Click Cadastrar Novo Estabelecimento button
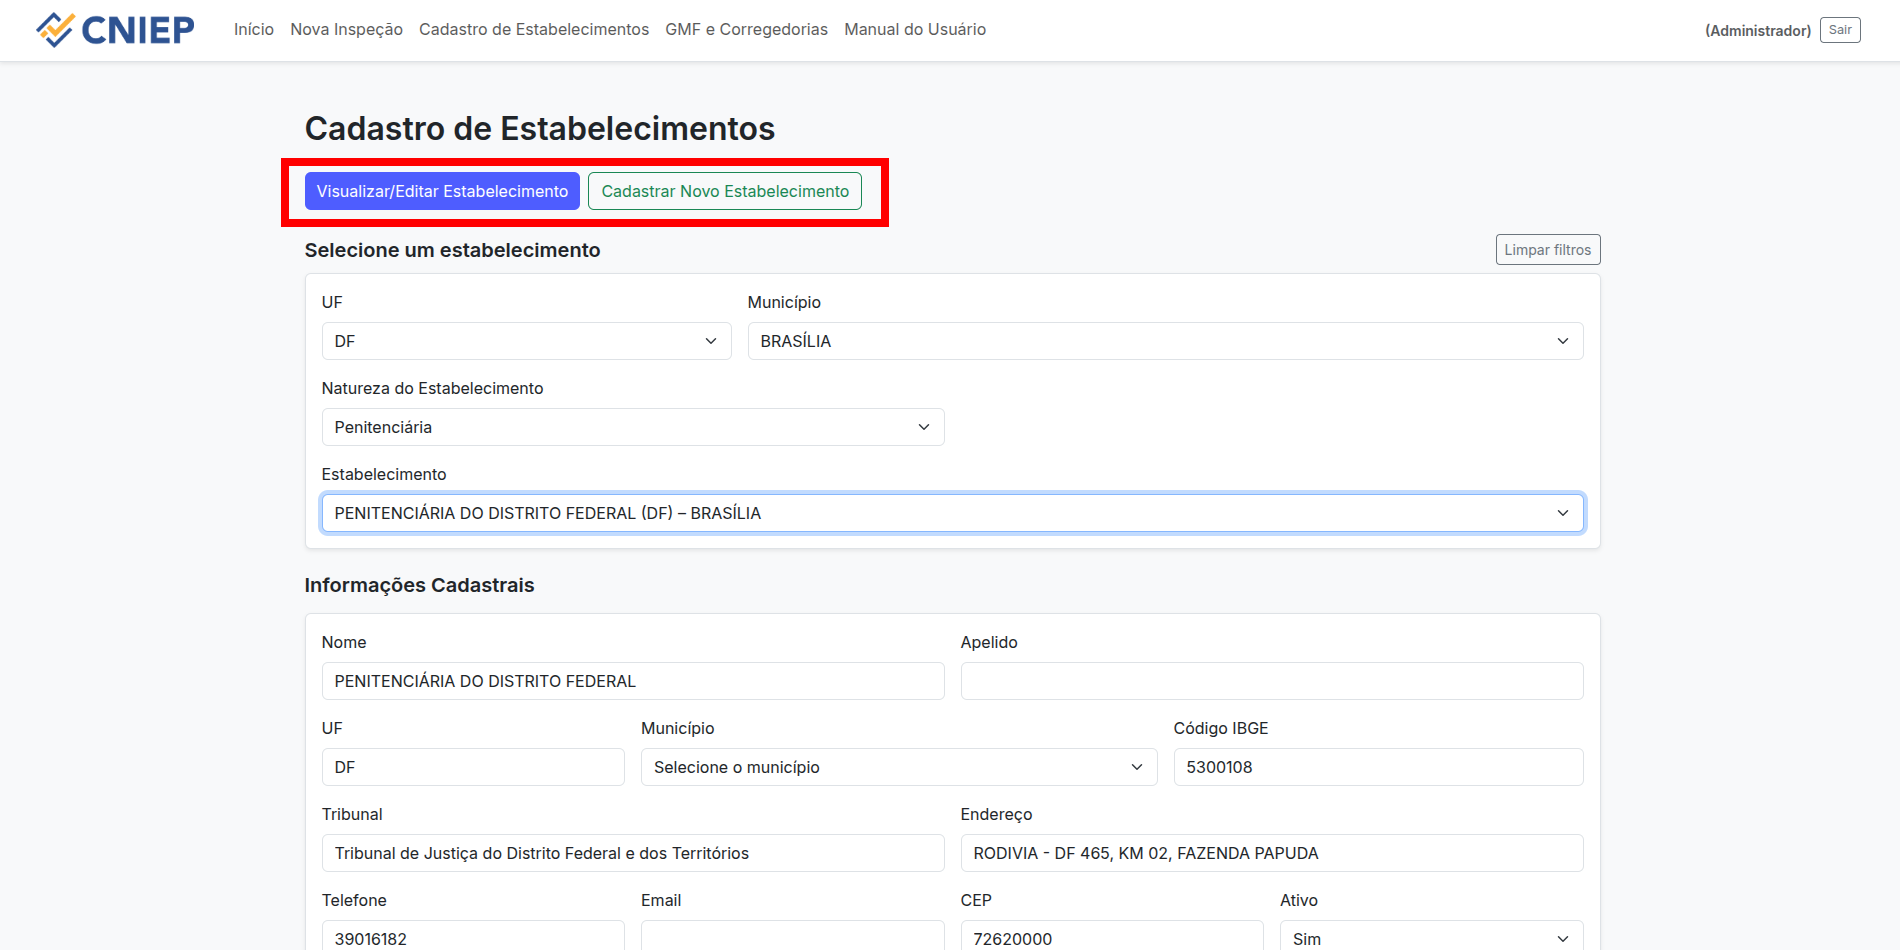The image size is (1900, 950). 725,191
